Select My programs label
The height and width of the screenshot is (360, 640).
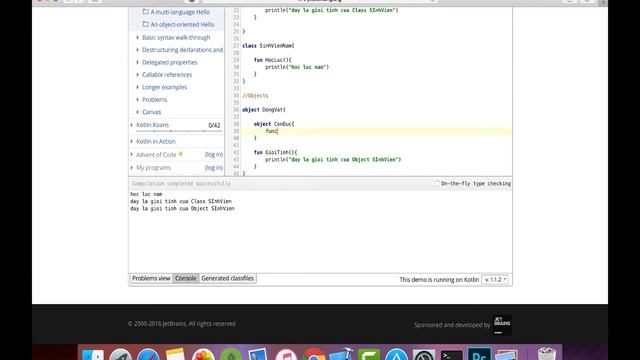(153, 168)
